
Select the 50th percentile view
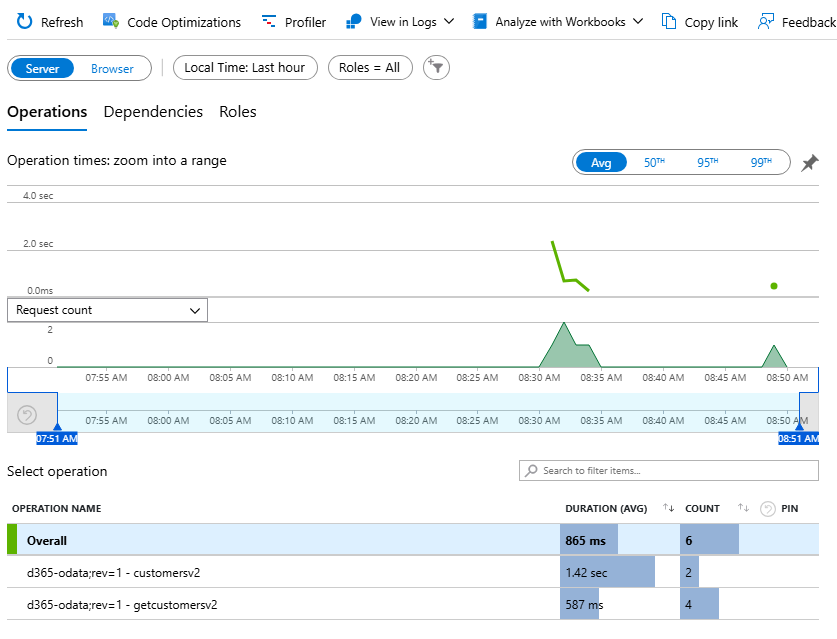[655, 161]
